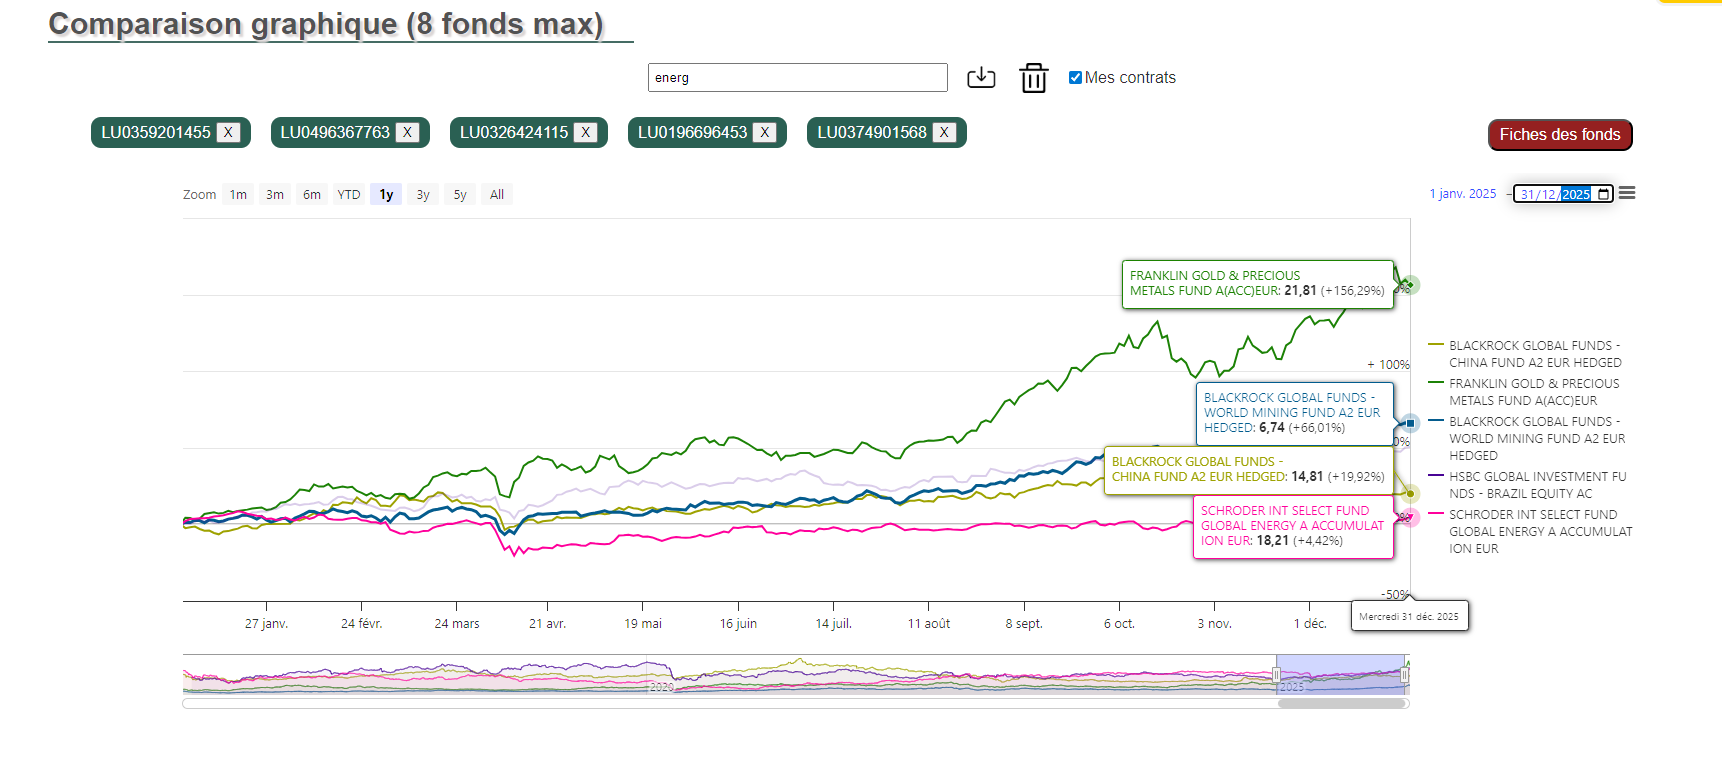Toggle Schroder Global Energy legend series

(1539, 531)
